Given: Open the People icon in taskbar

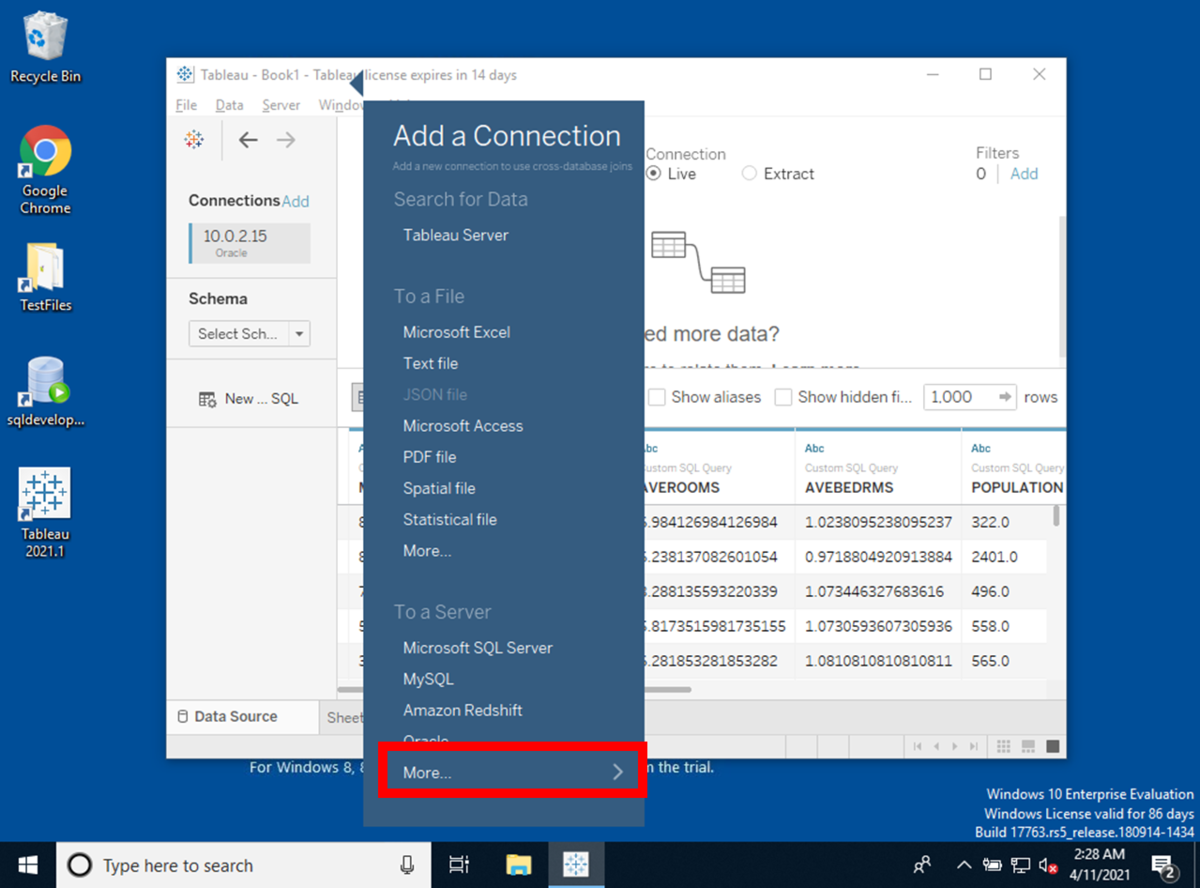Looking at the screenshot, I should tap(922, 865).
